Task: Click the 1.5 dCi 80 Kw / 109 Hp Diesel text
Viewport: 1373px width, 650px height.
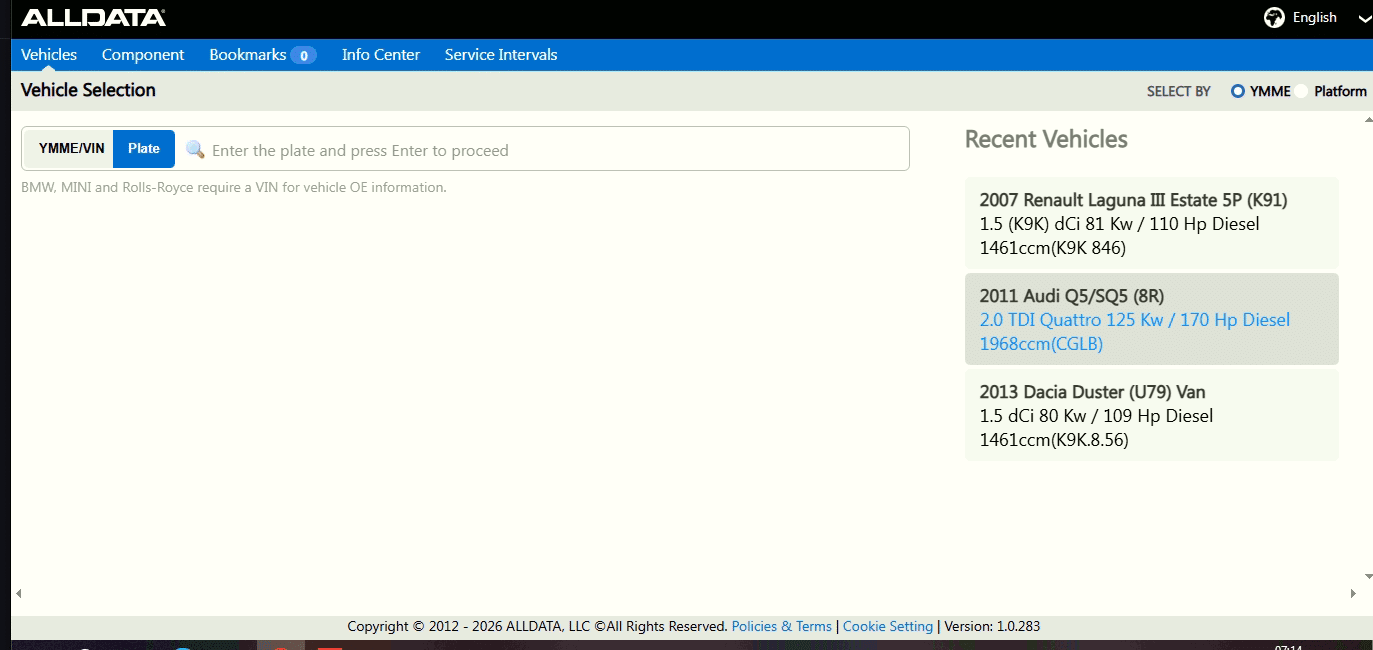Action: (x=1096, y=416)
